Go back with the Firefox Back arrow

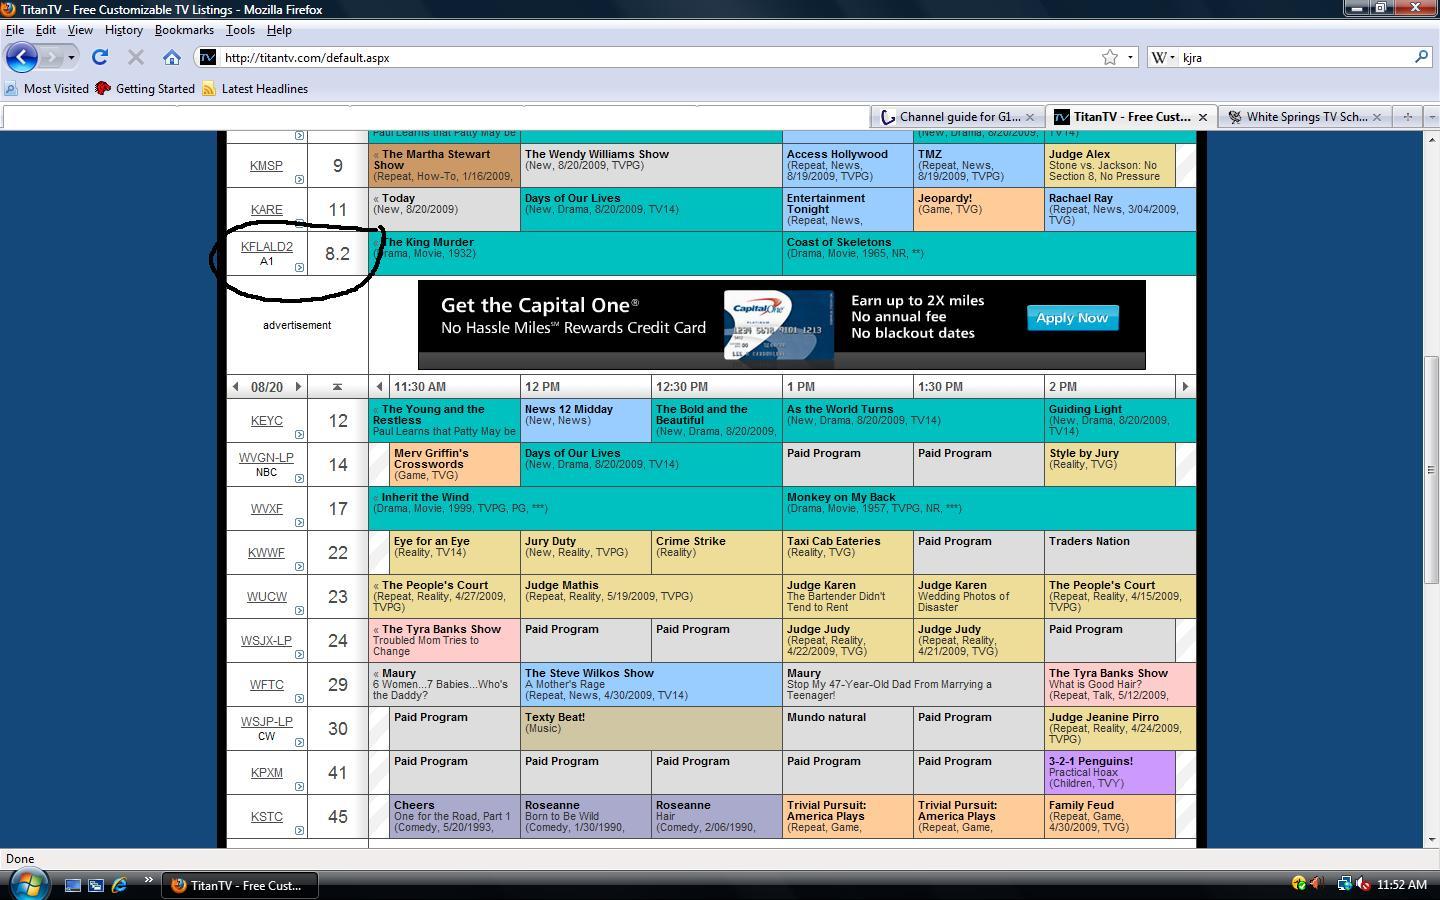click(22, 57)
